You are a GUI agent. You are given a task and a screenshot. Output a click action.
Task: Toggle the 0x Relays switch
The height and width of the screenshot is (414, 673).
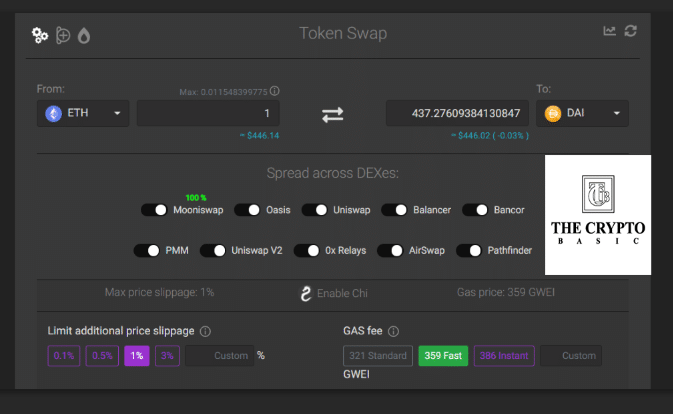click(306, 251)
